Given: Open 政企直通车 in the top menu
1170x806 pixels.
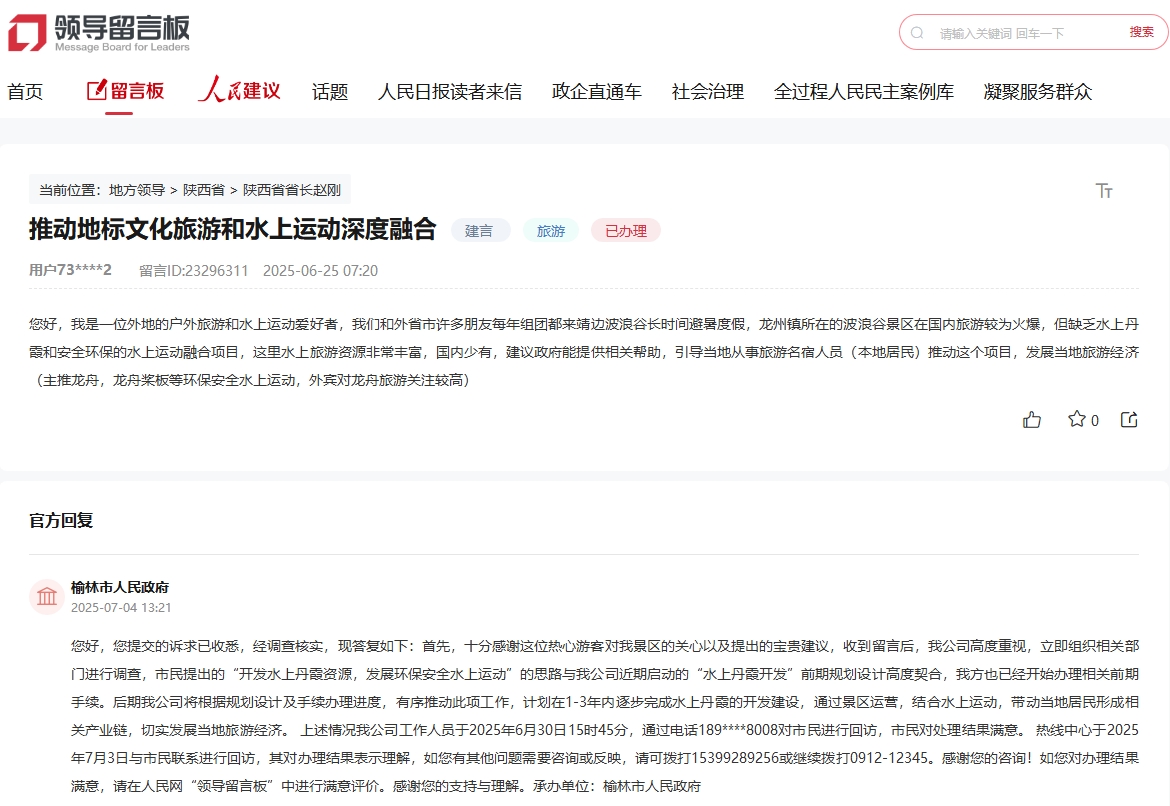Looking at the screenshot, I should (595, 91).
